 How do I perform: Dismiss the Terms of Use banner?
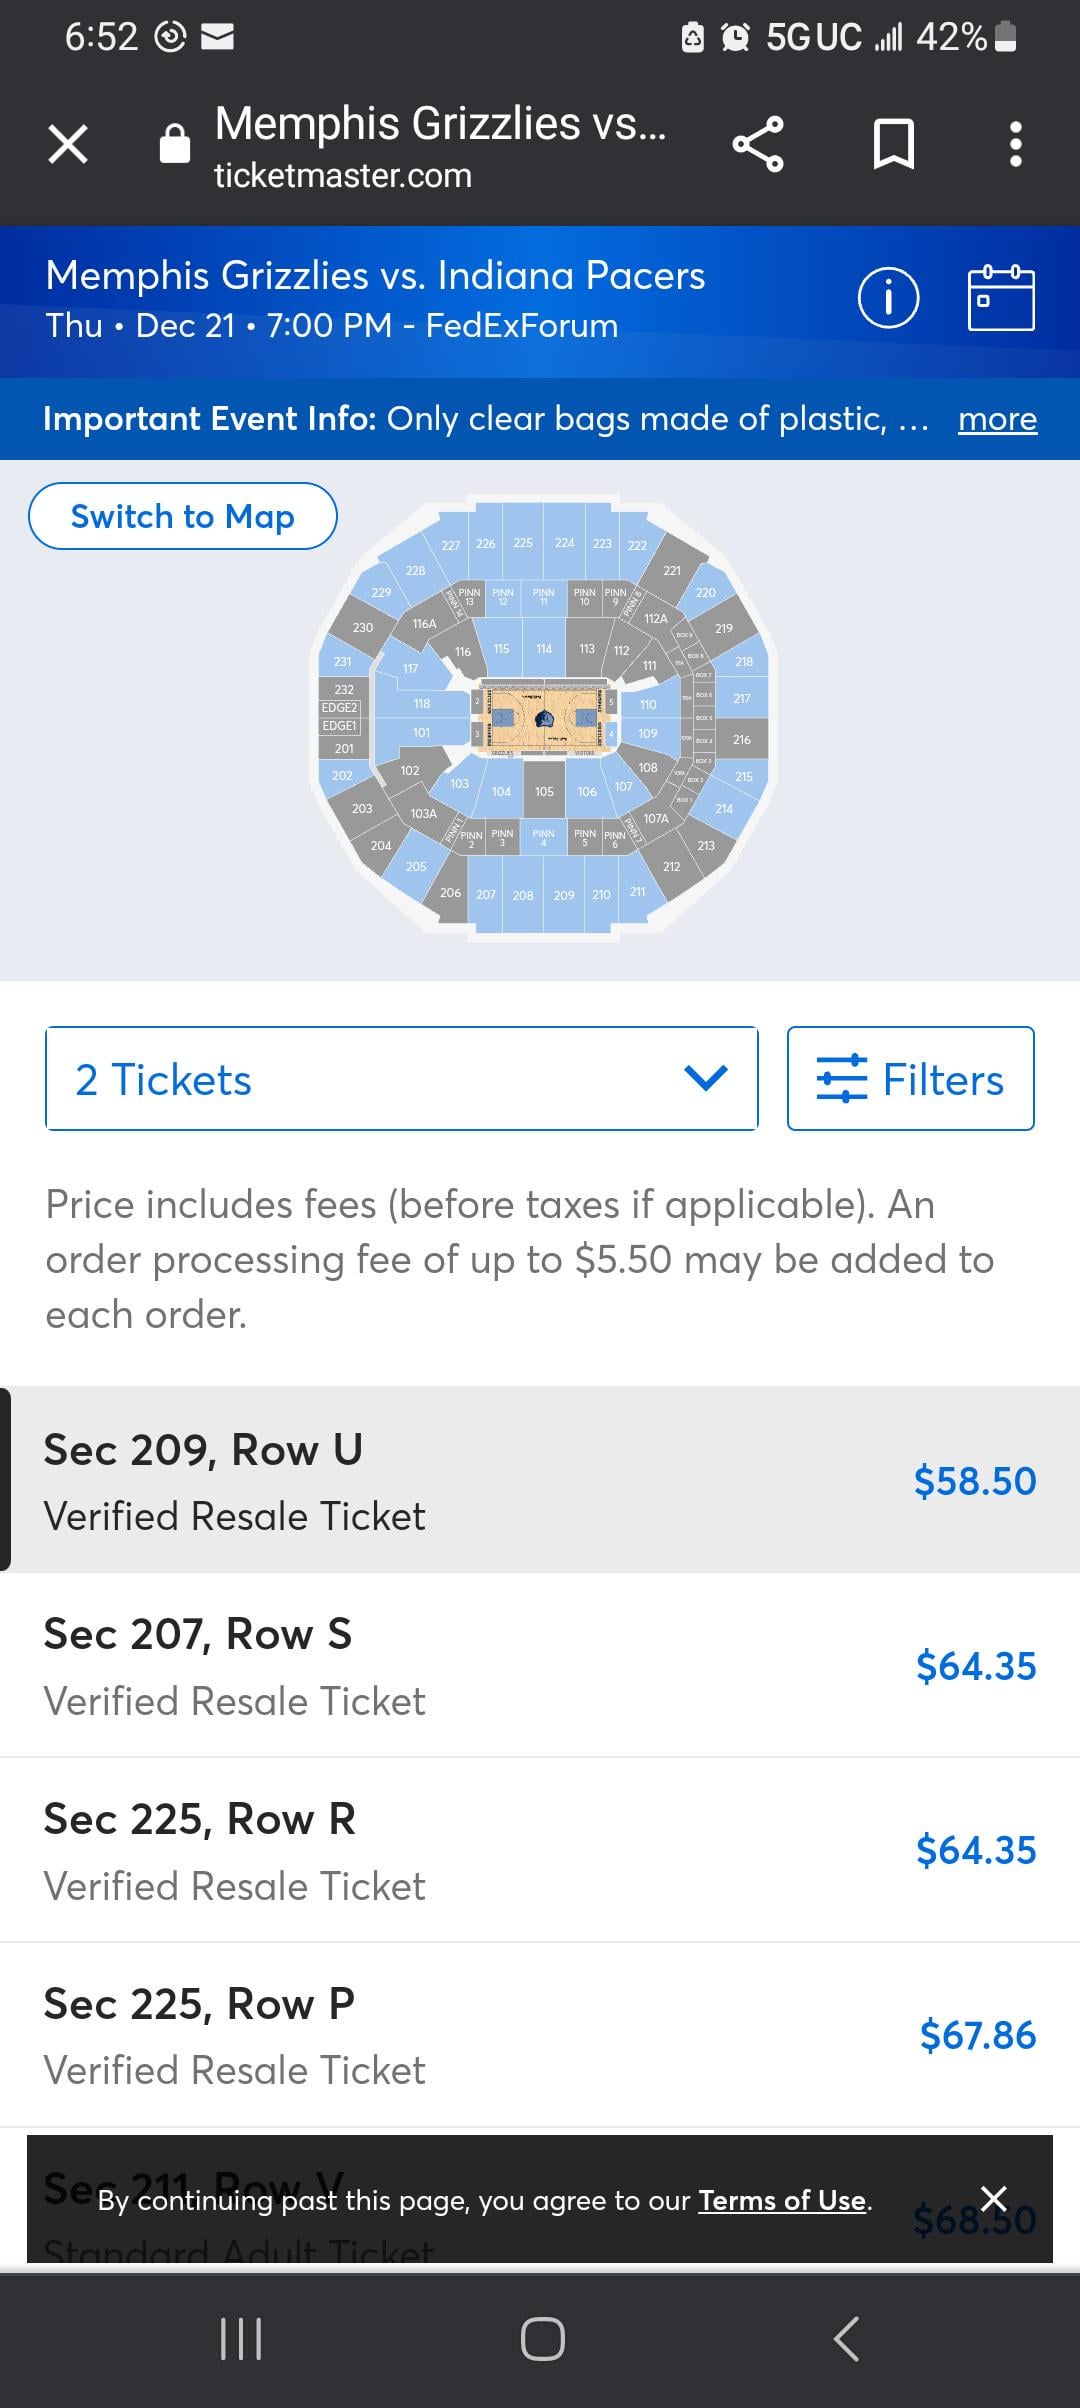pos(993,2198)
